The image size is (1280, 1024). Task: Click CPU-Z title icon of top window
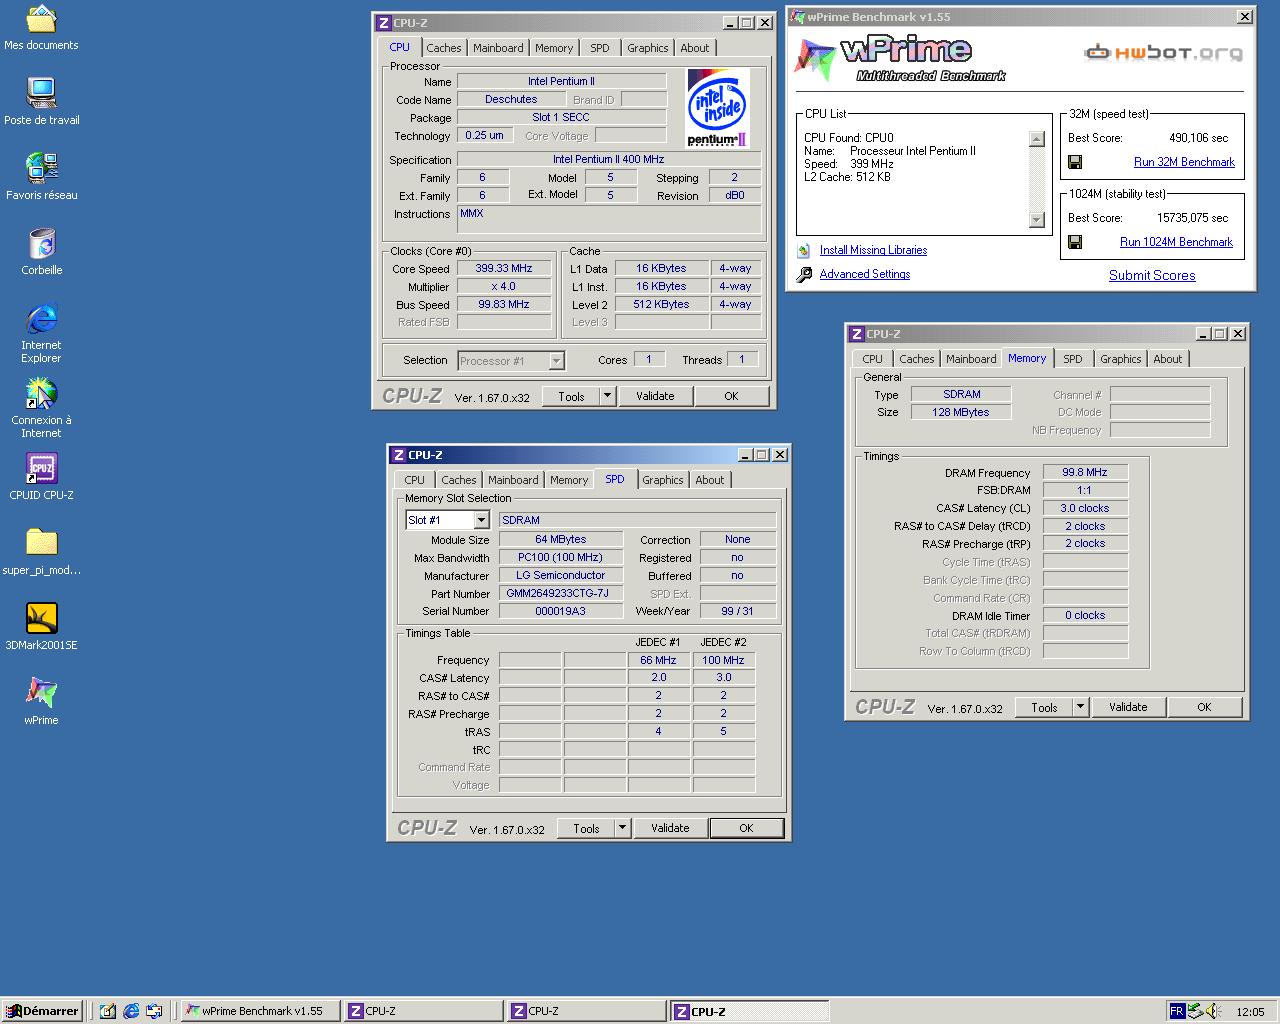[x=383, y=22]
